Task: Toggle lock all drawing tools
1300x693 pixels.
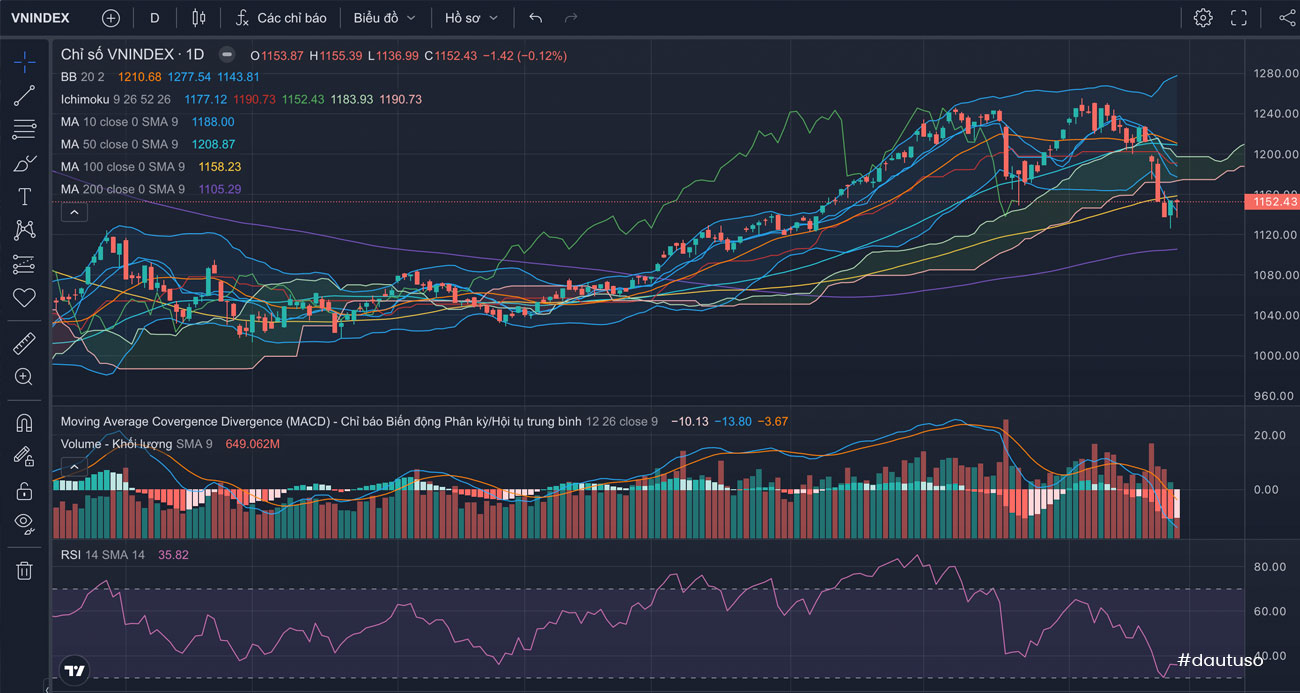Action: point(24,491)
